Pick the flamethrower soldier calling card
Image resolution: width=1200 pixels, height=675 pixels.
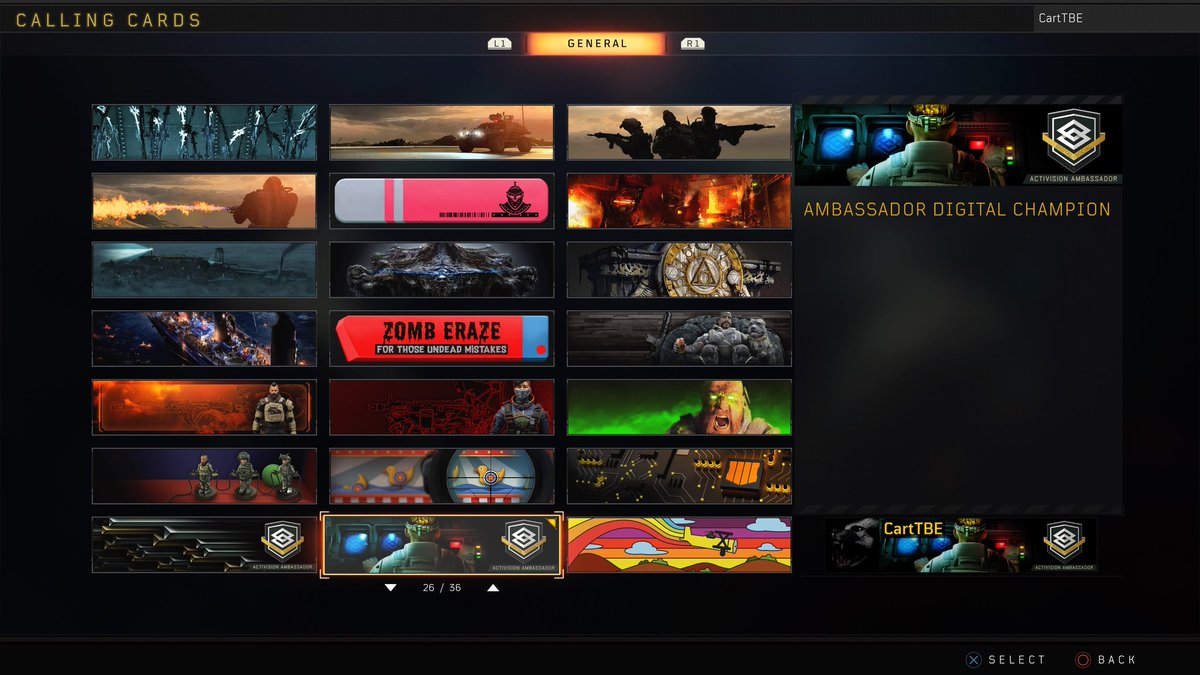click(204, 201)
